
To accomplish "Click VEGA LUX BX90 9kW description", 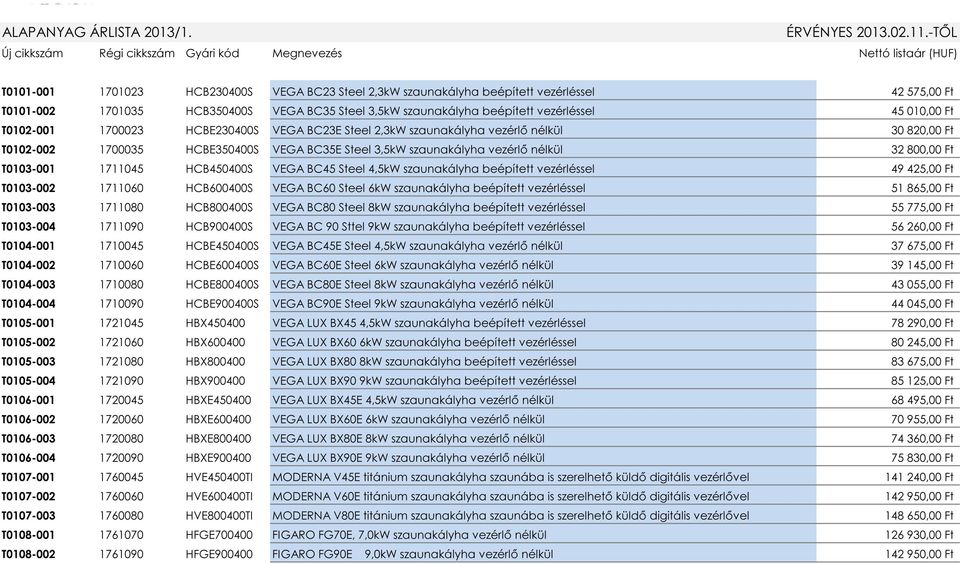I will click(424, 381).
